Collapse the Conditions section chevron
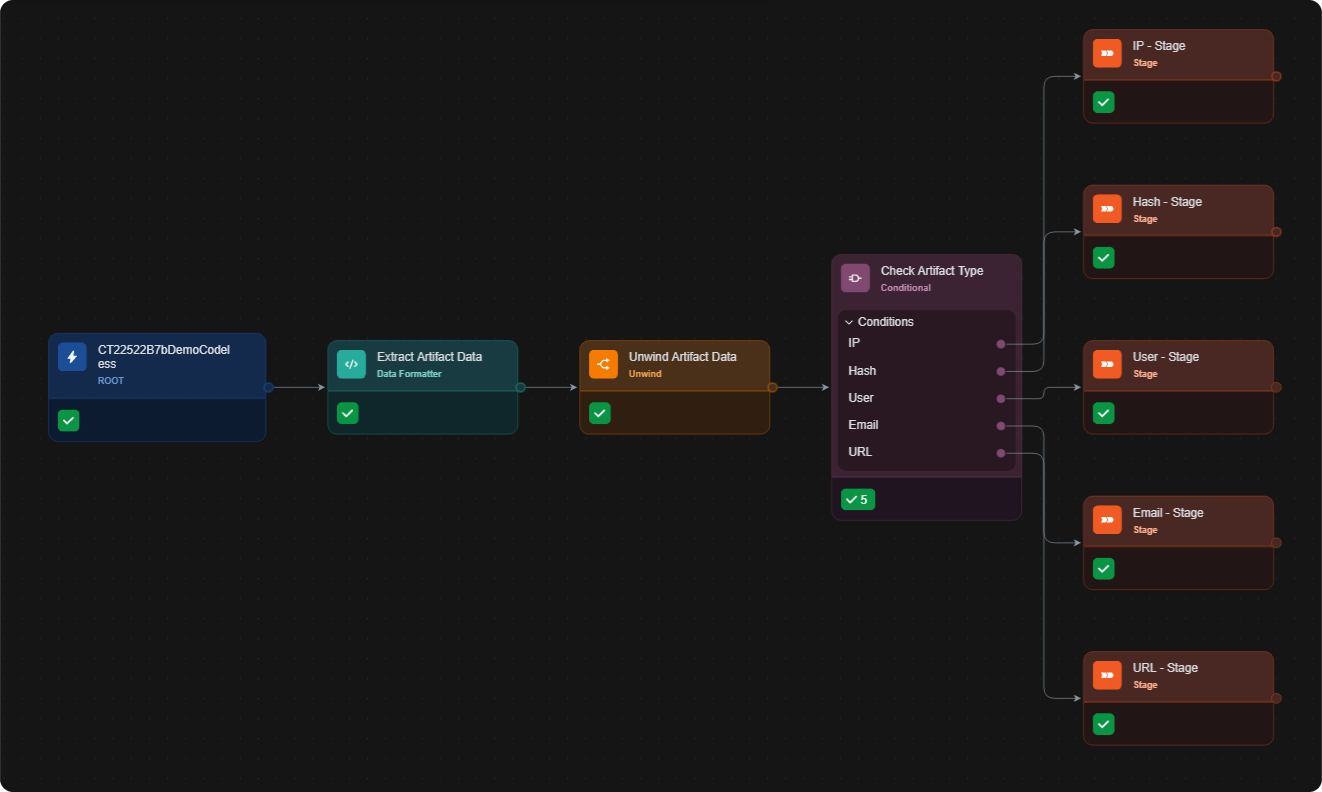 [x=849, y=322]
